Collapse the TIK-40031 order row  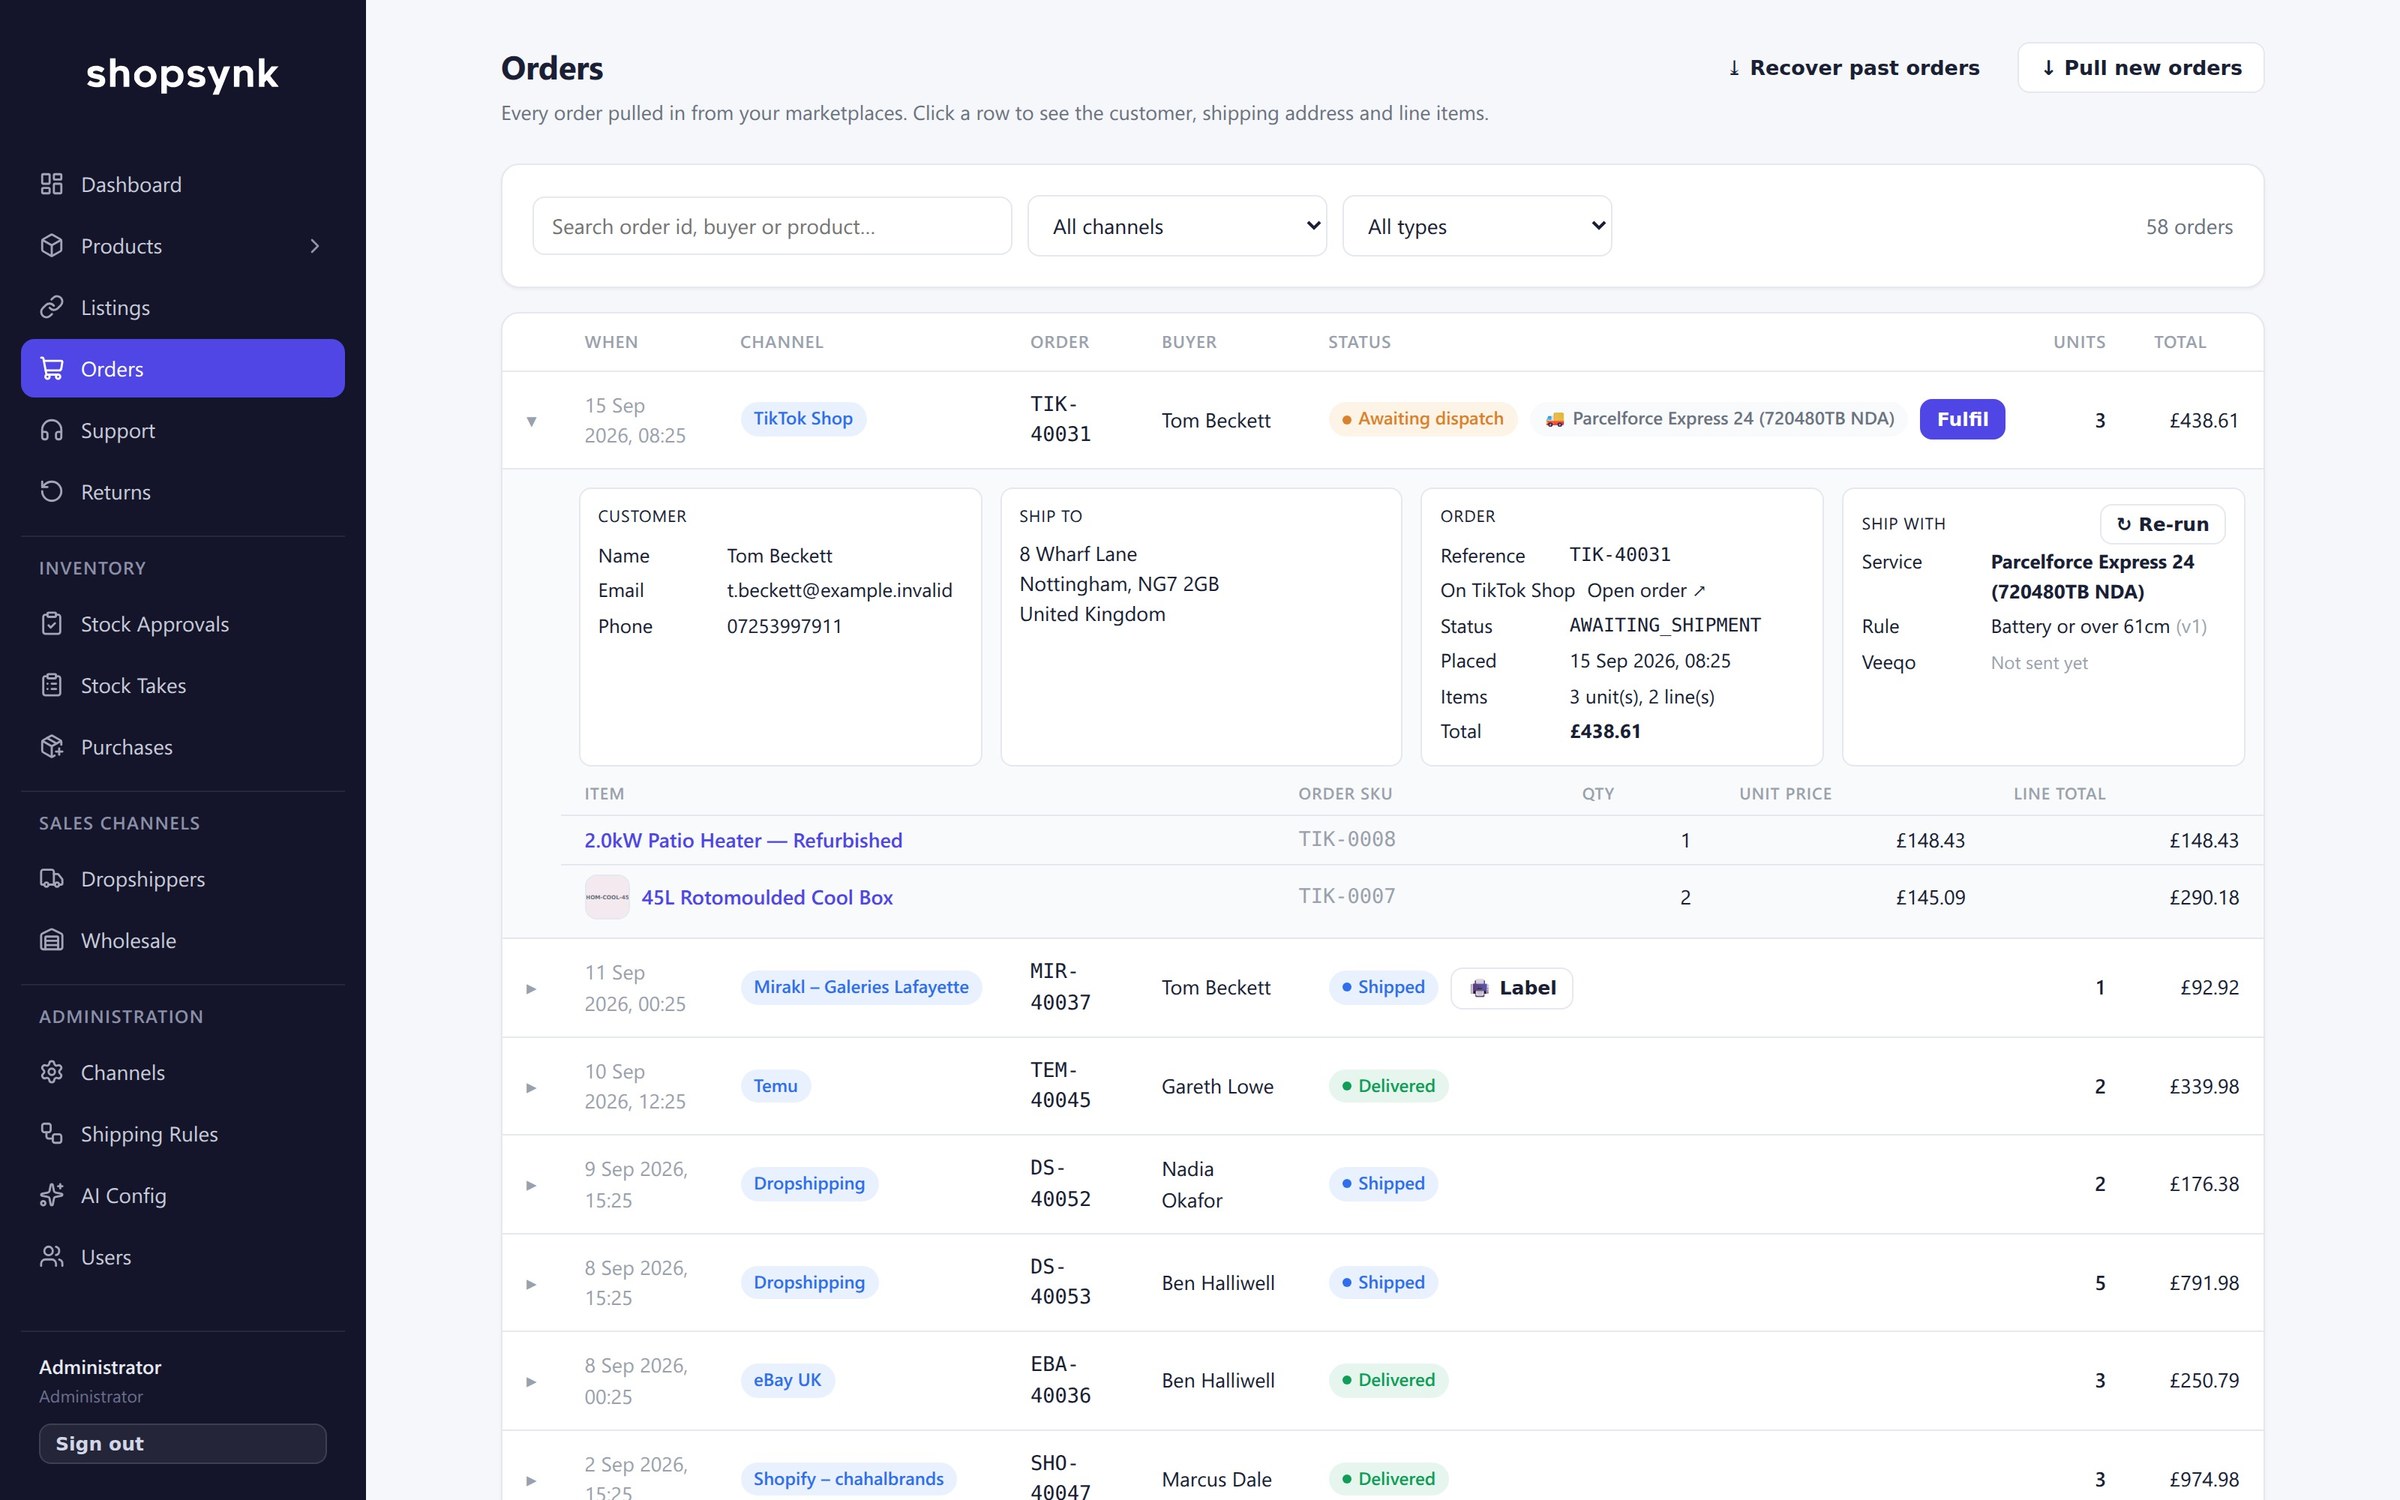(532, 421)
